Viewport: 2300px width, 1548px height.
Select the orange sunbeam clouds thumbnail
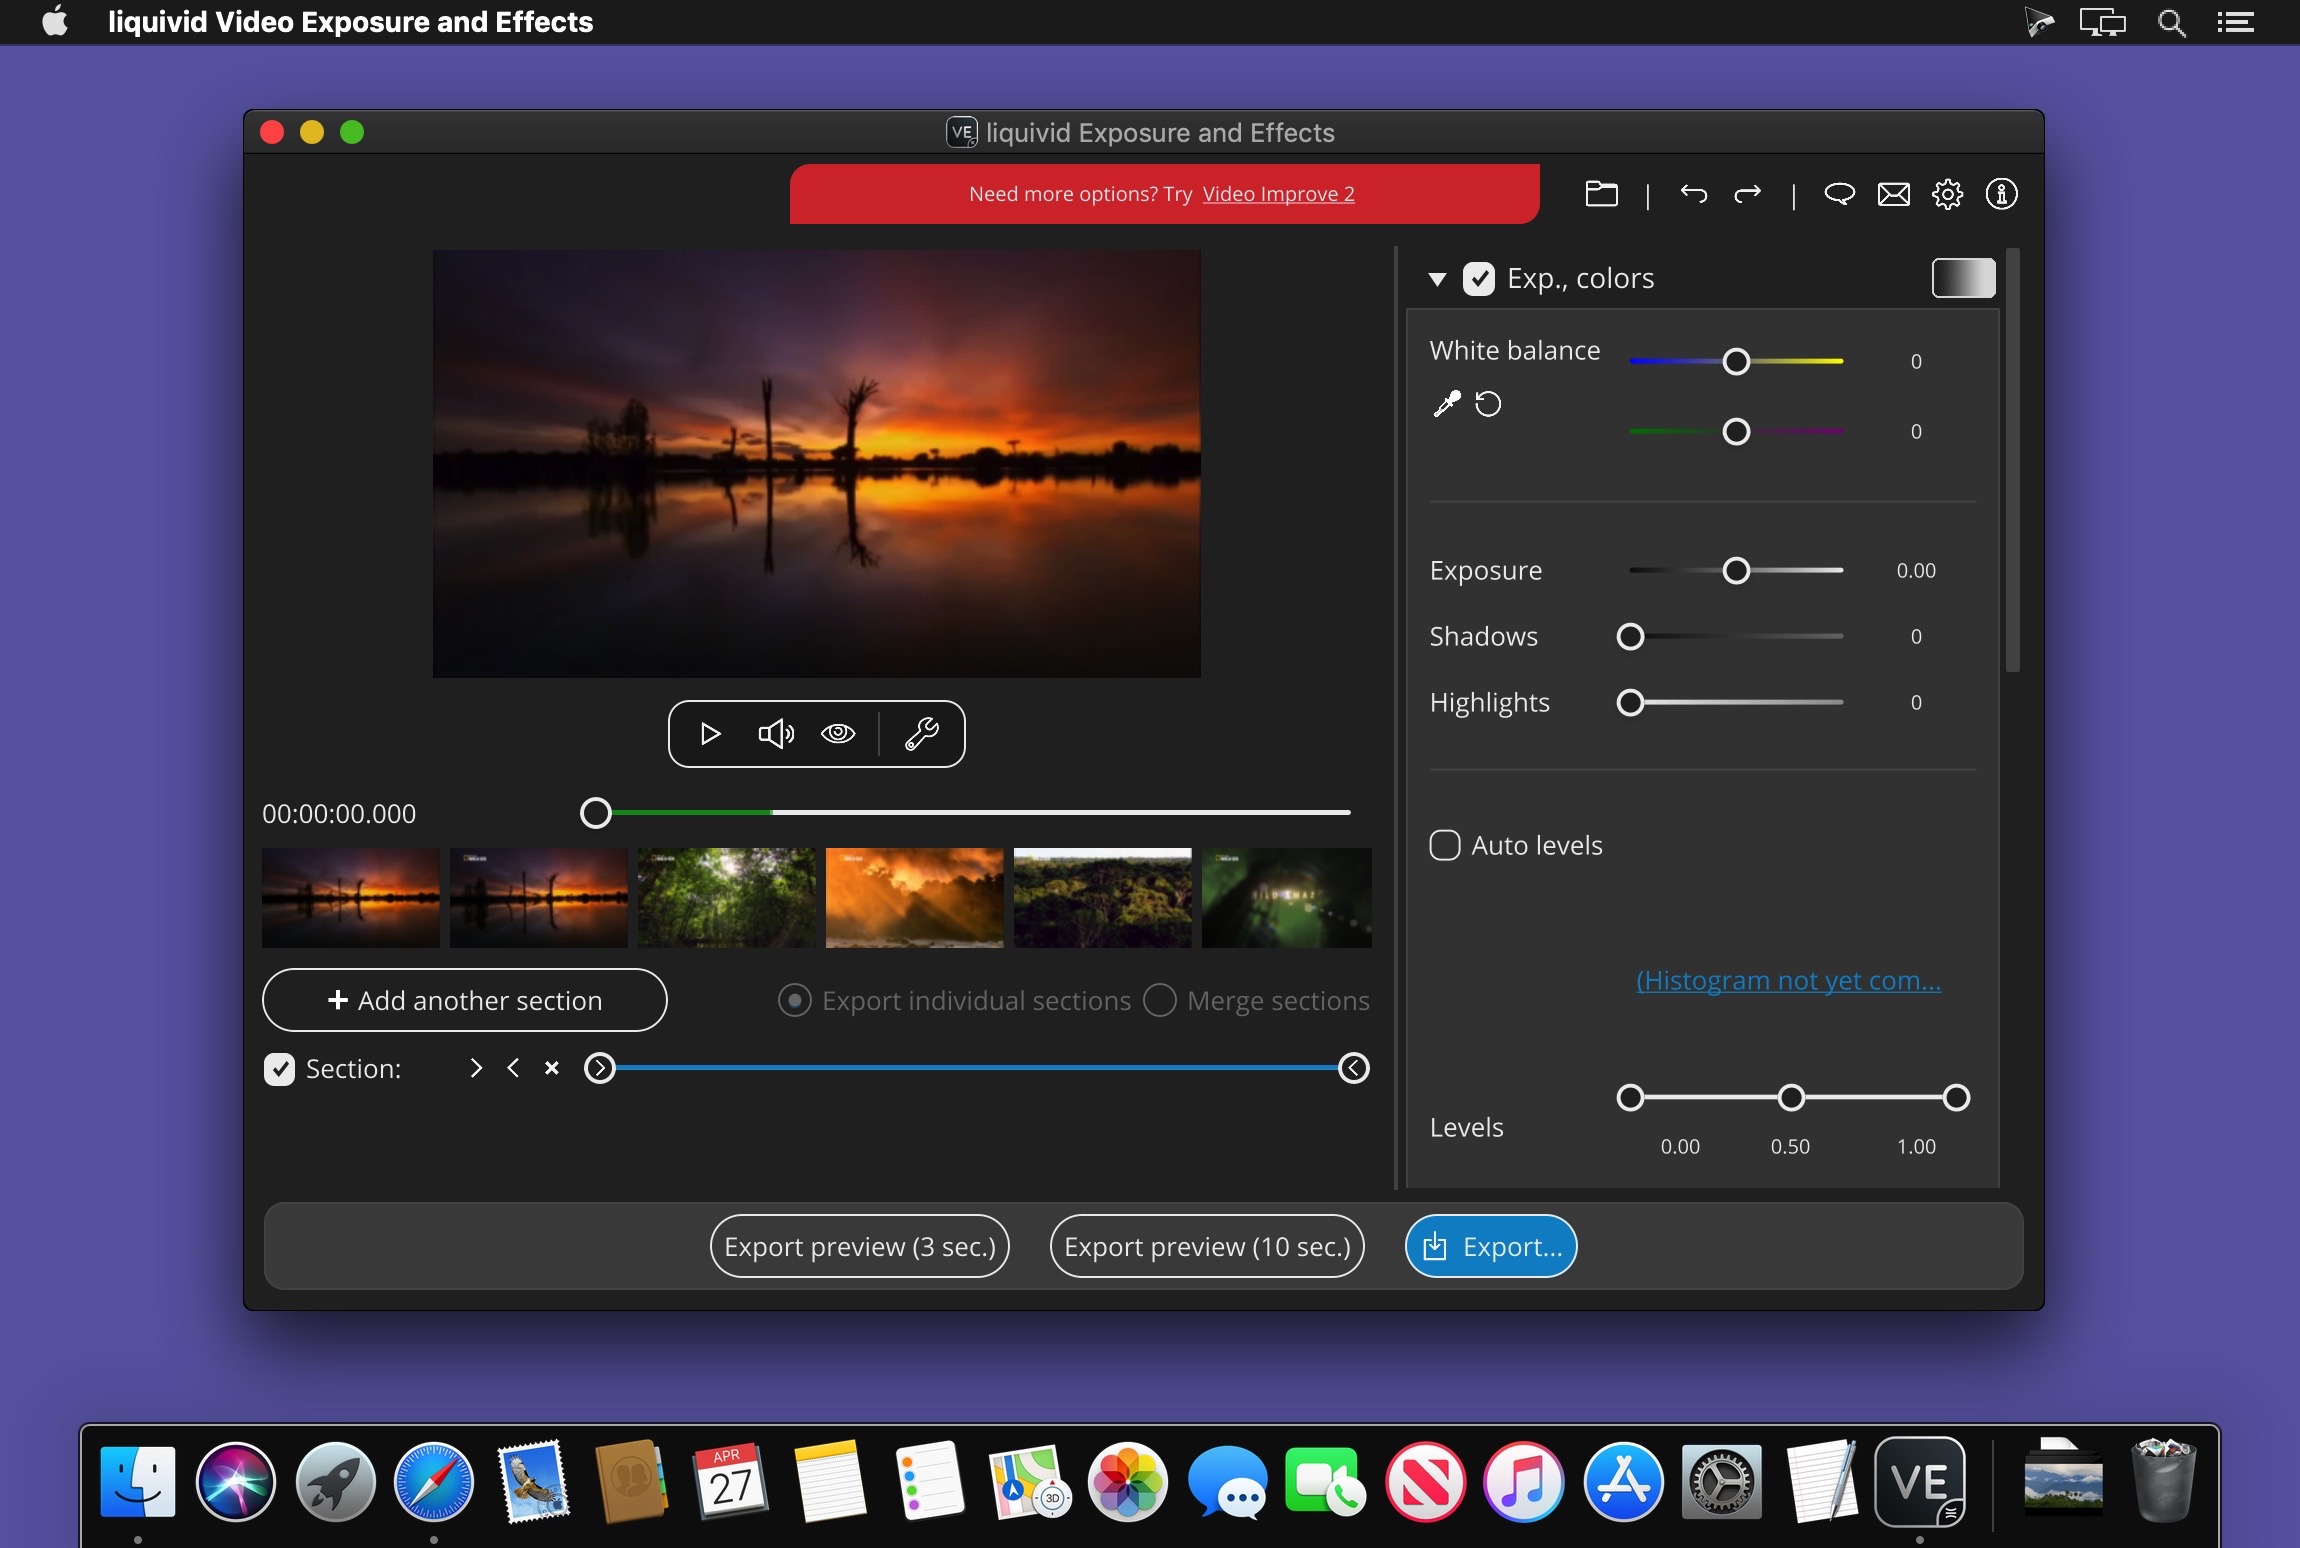pyautogui.click(x=915, y=898)
